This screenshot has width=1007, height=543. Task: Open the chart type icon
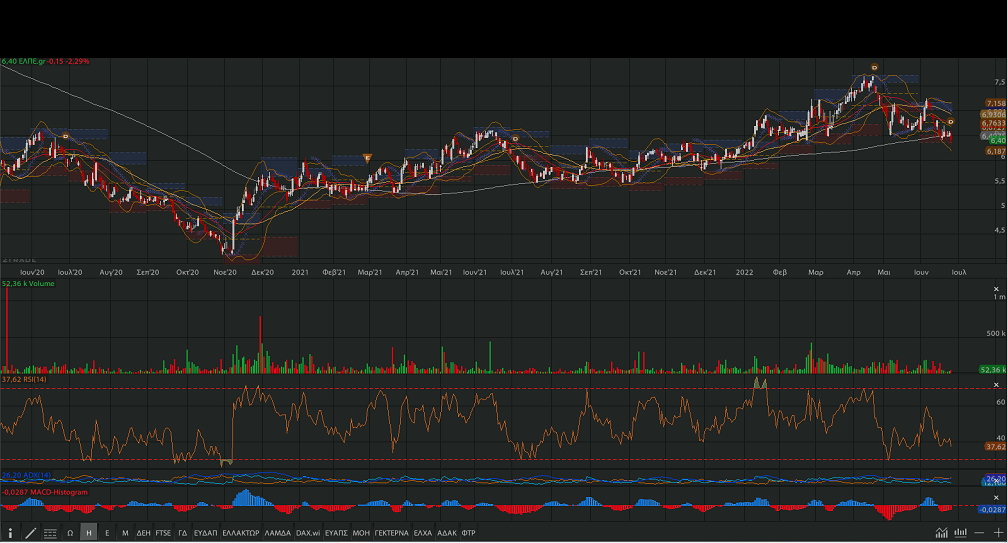pos(942,533)
